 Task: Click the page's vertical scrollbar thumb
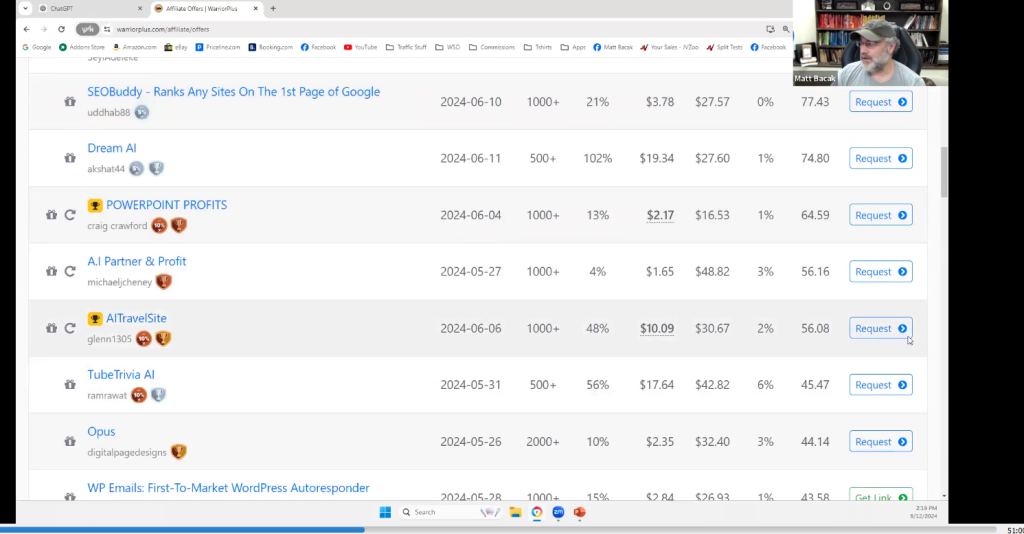[944, 172]
